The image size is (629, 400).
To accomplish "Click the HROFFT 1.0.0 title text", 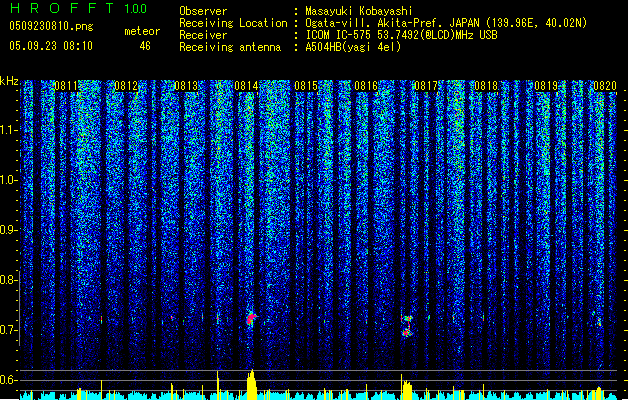I will pyautogui.click(x=79, y=8).
